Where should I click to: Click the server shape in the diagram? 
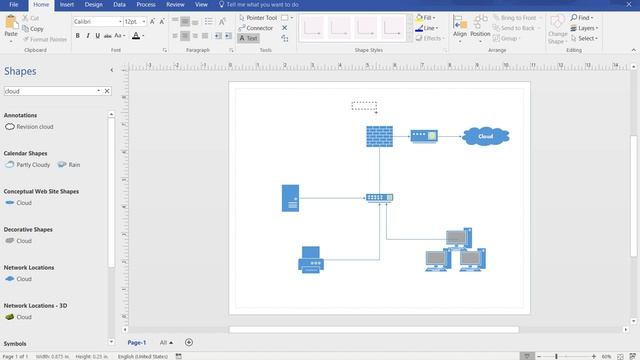point(290,198)
